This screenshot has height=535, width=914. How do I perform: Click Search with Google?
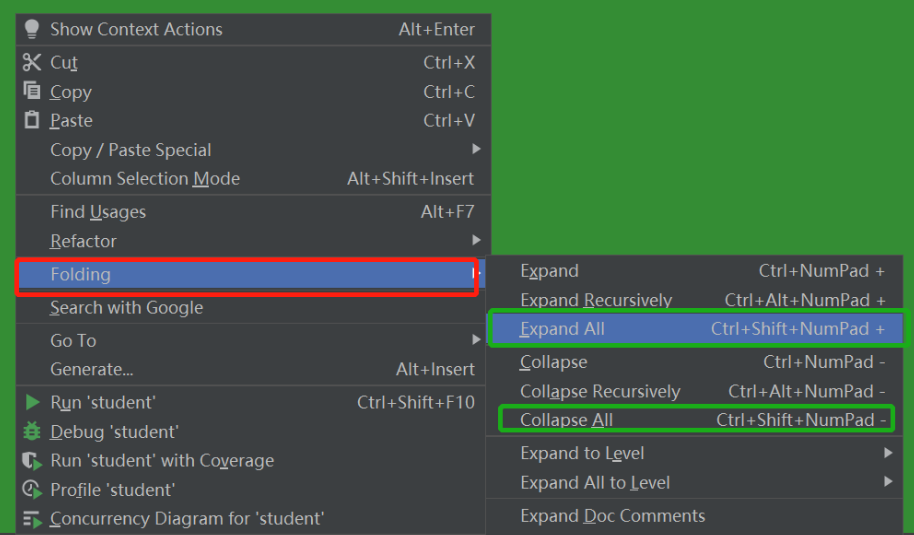[x=127, y=308]
